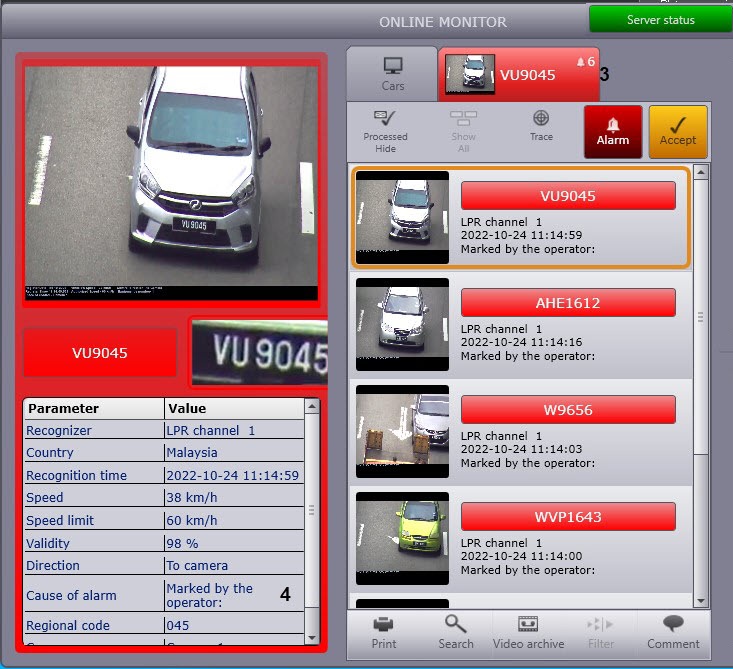Screen dimensions: 733x669
Task: Open the Server status panel
Action: point(660,20)
